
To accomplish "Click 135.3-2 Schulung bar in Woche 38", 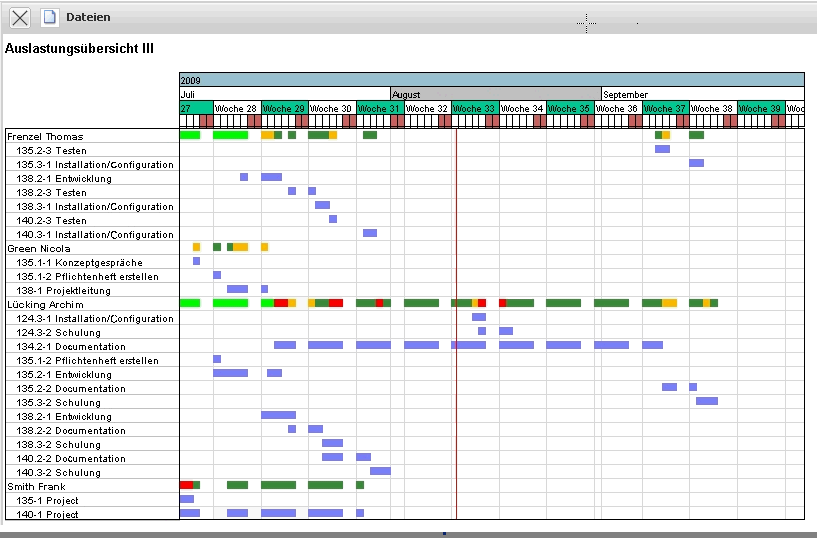I will (707, 401).
